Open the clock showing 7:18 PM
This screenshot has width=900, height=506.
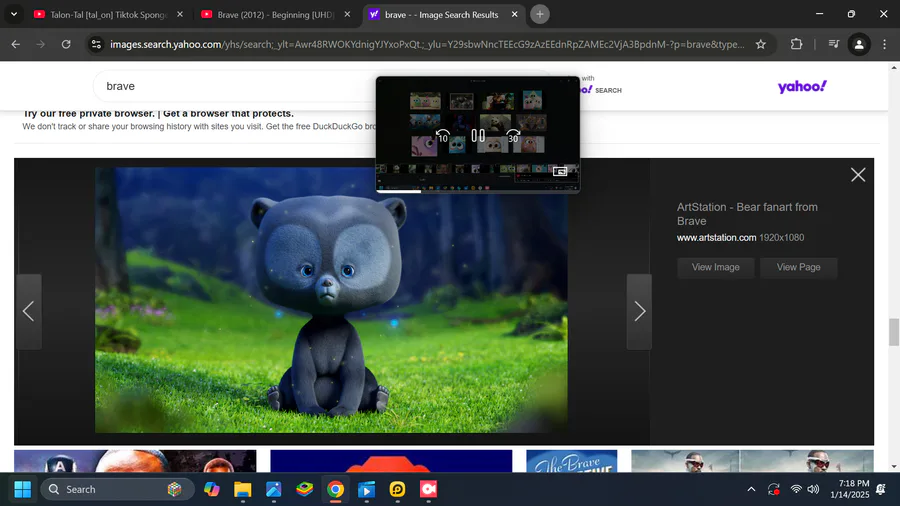click(x=849, y=489)
